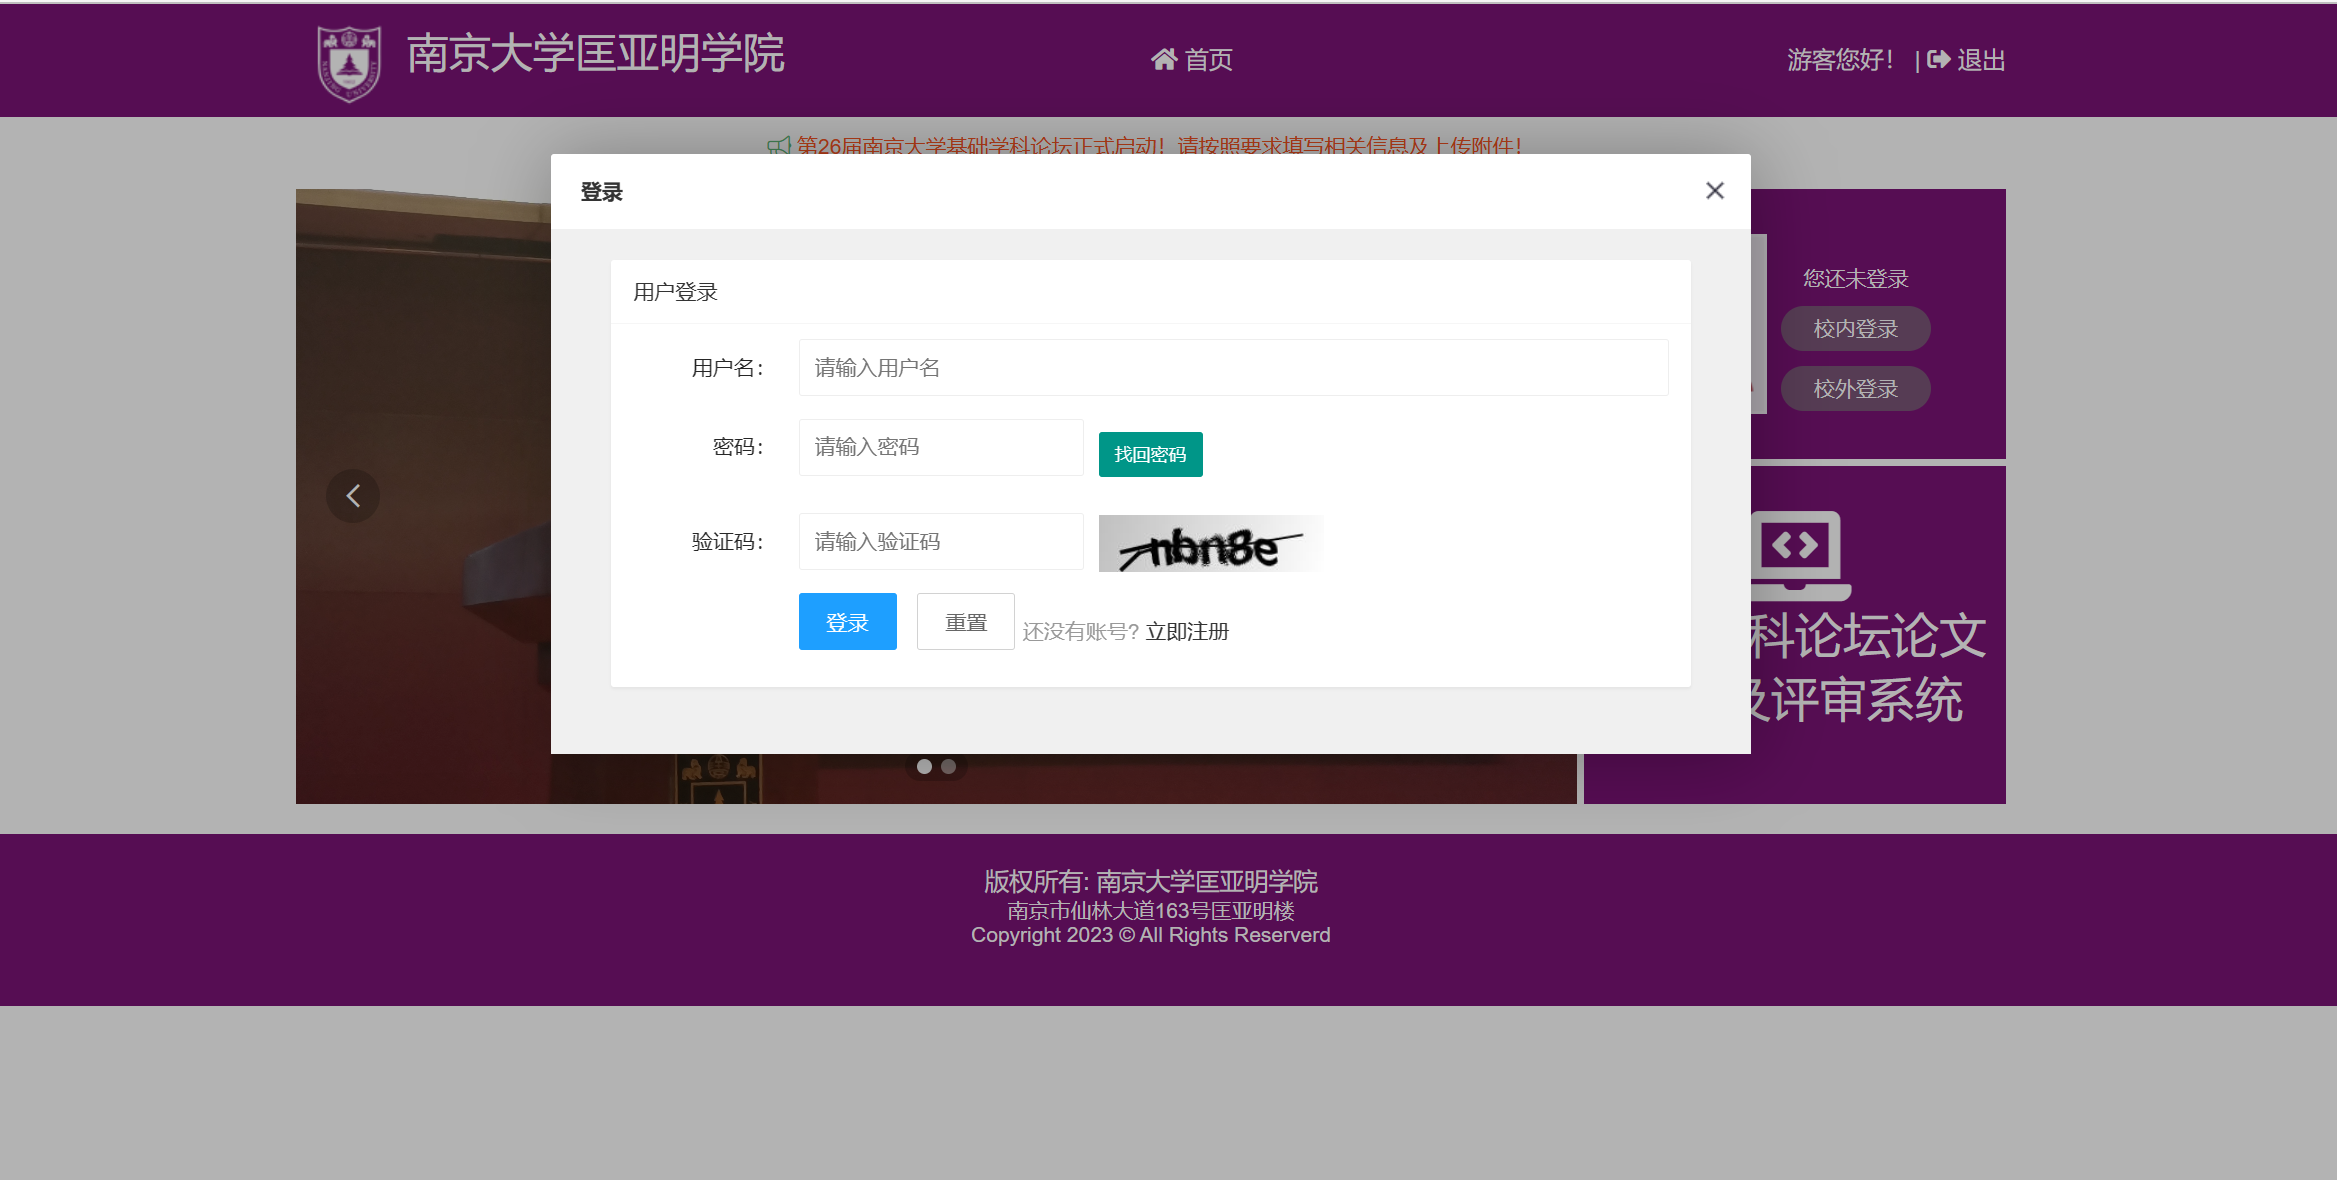Select the second carousel indicator dot

(949, 767)
